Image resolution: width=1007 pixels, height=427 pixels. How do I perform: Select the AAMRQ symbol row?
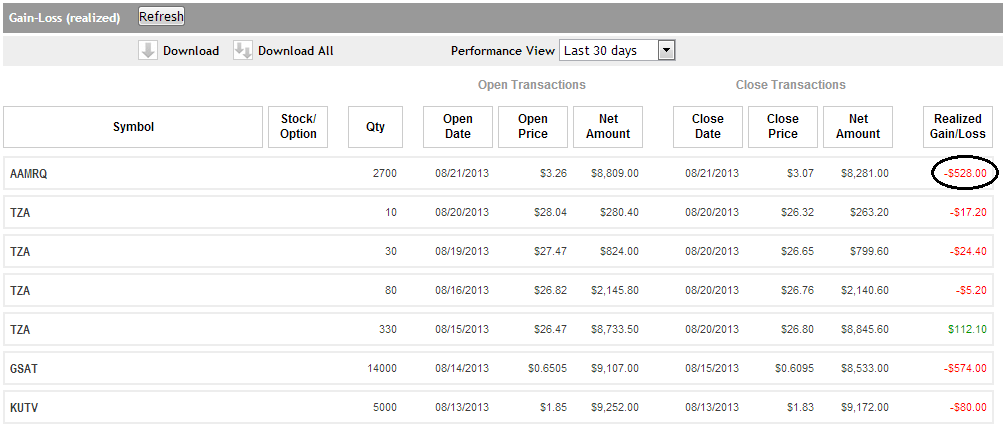(x=29, y=174)
